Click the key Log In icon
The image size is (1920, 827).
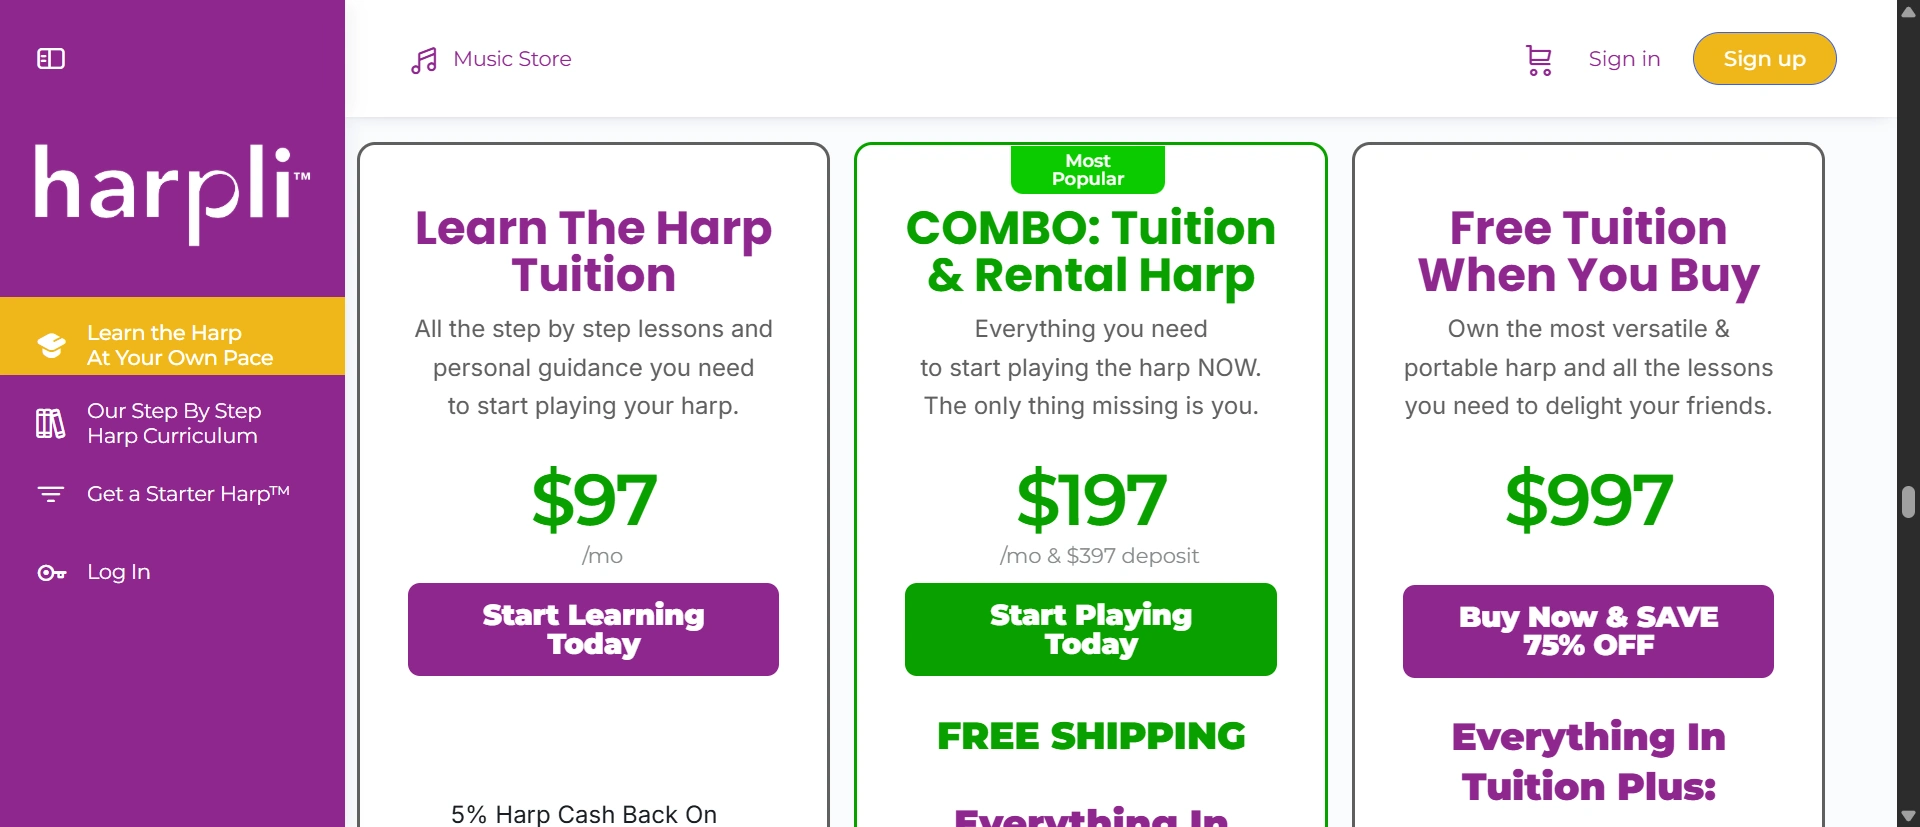51,573
